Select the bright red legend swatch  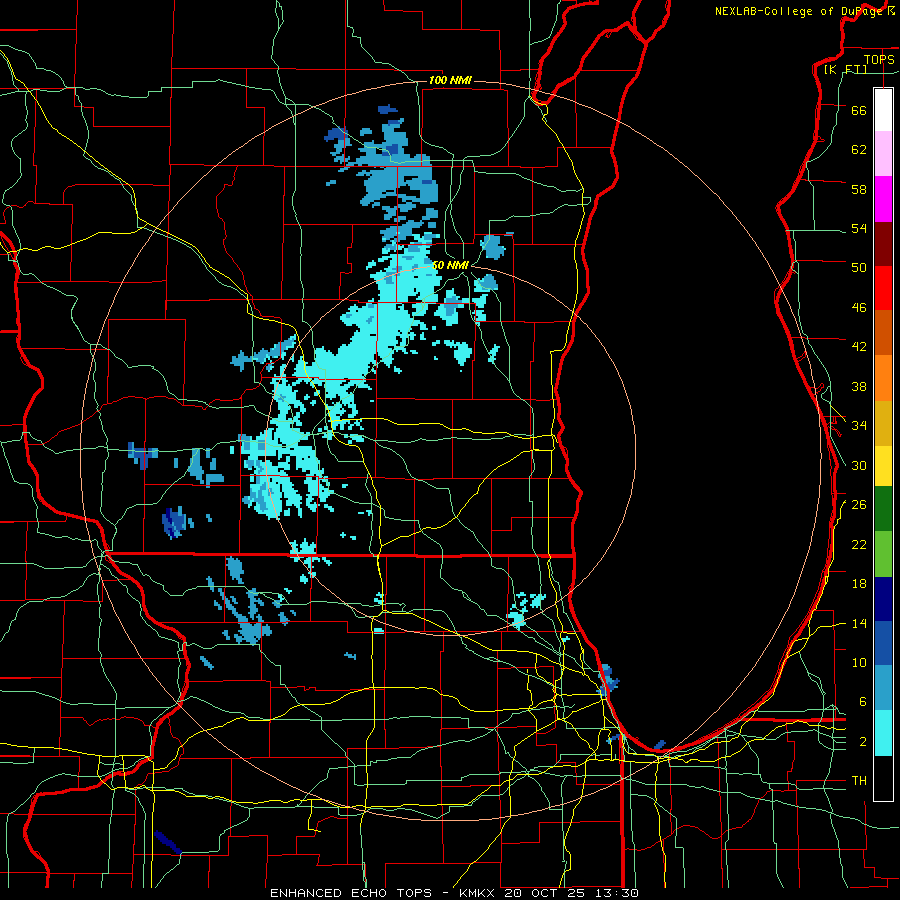point(883,288)
